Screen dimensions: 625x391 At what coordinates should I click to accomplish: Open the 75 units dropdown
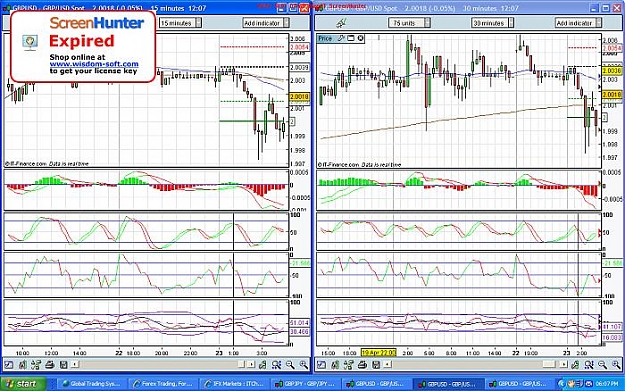click(x=409, y=23)
